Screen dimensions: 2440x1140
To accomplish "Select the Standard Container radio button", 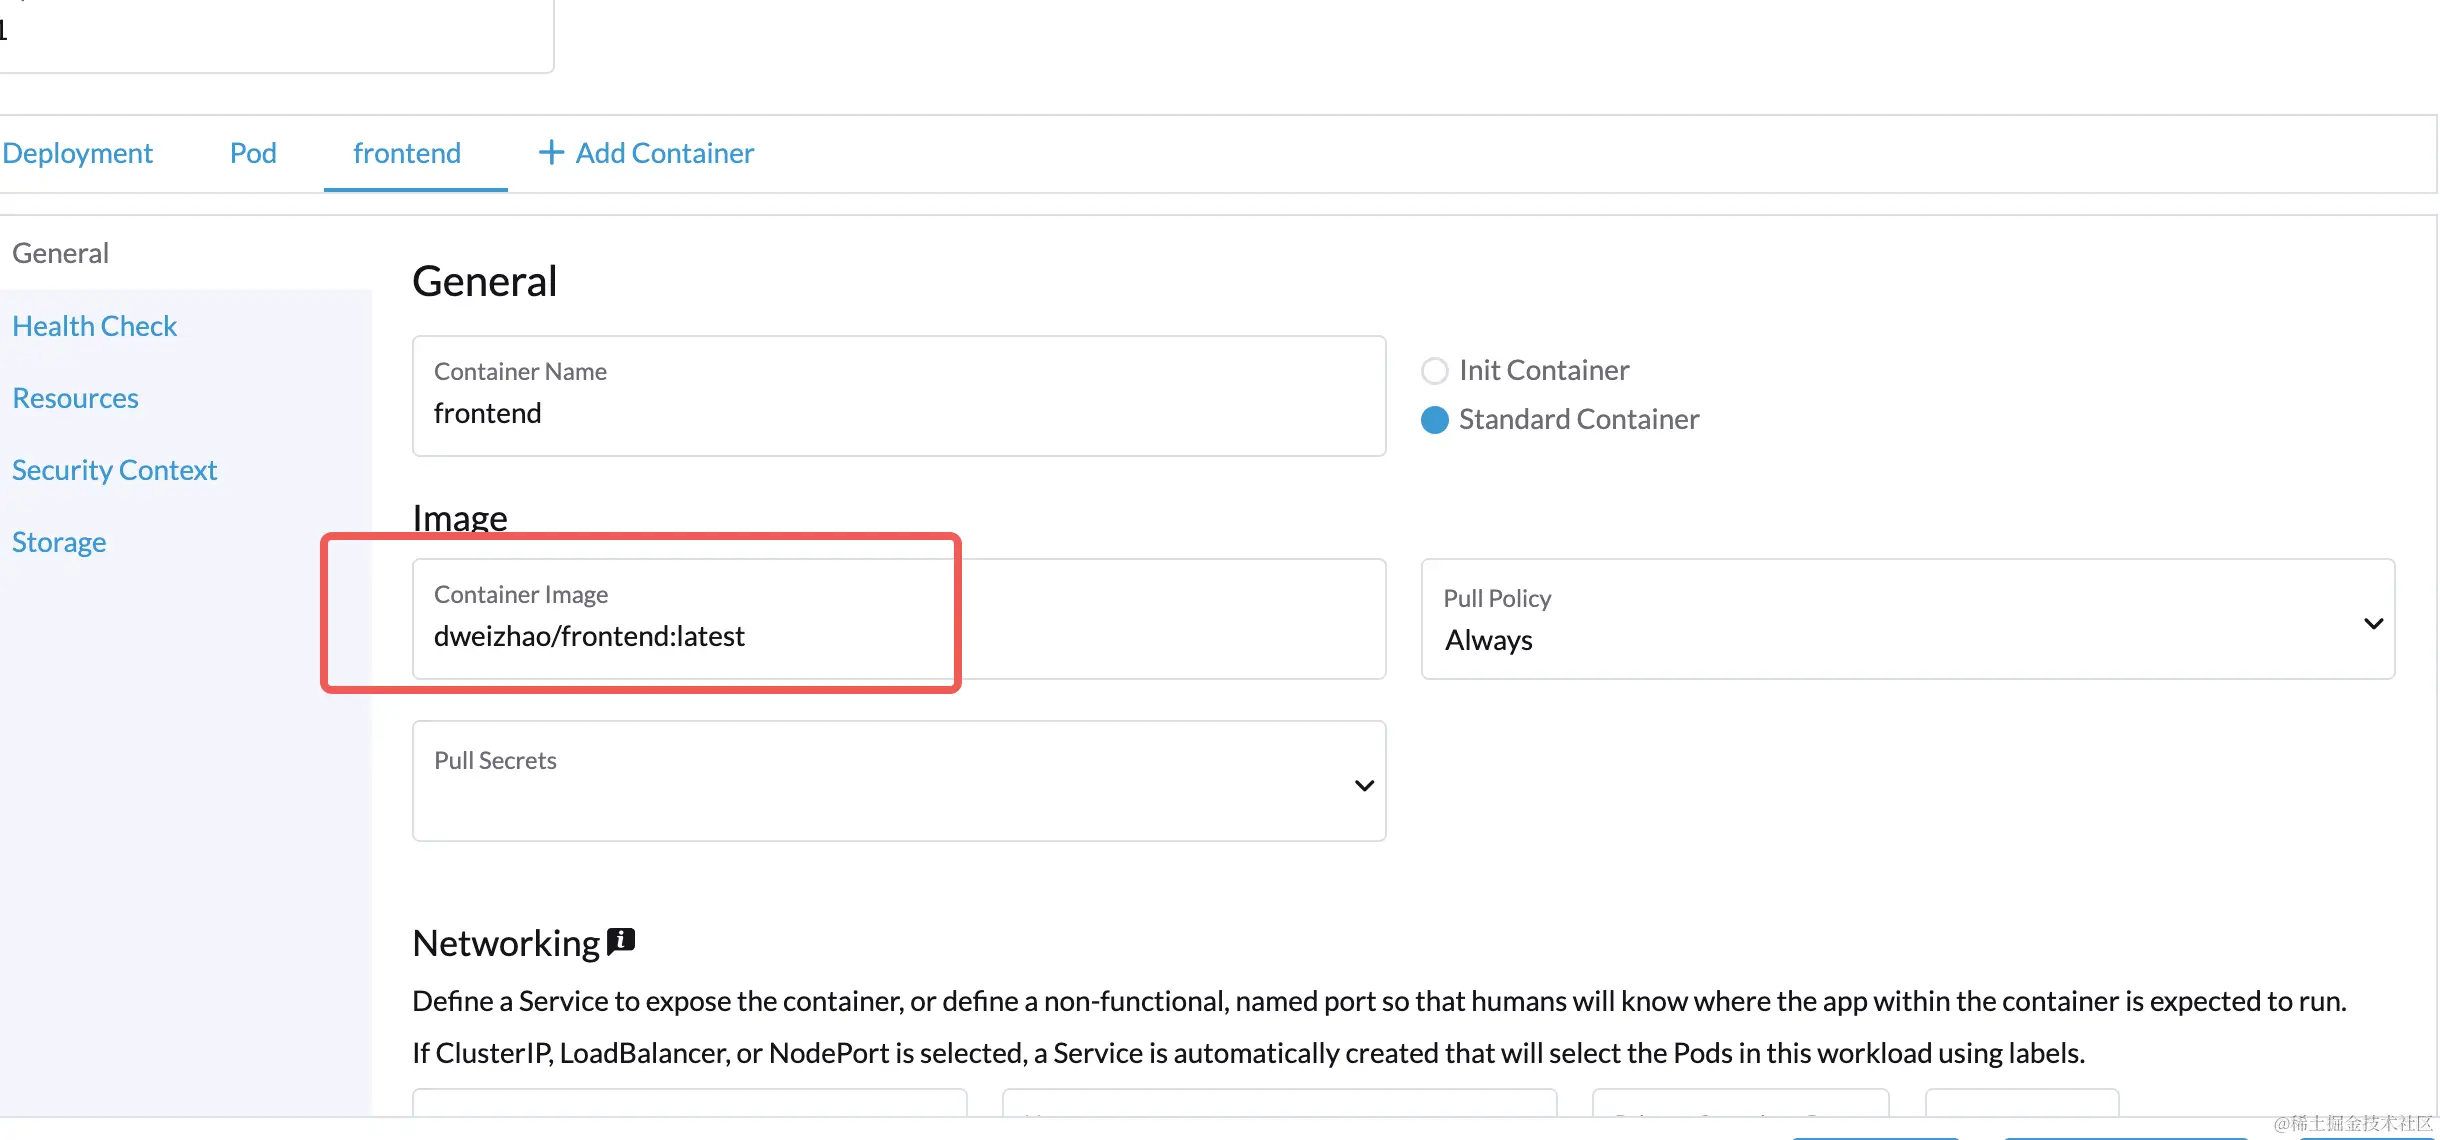I will [1434, 420].
